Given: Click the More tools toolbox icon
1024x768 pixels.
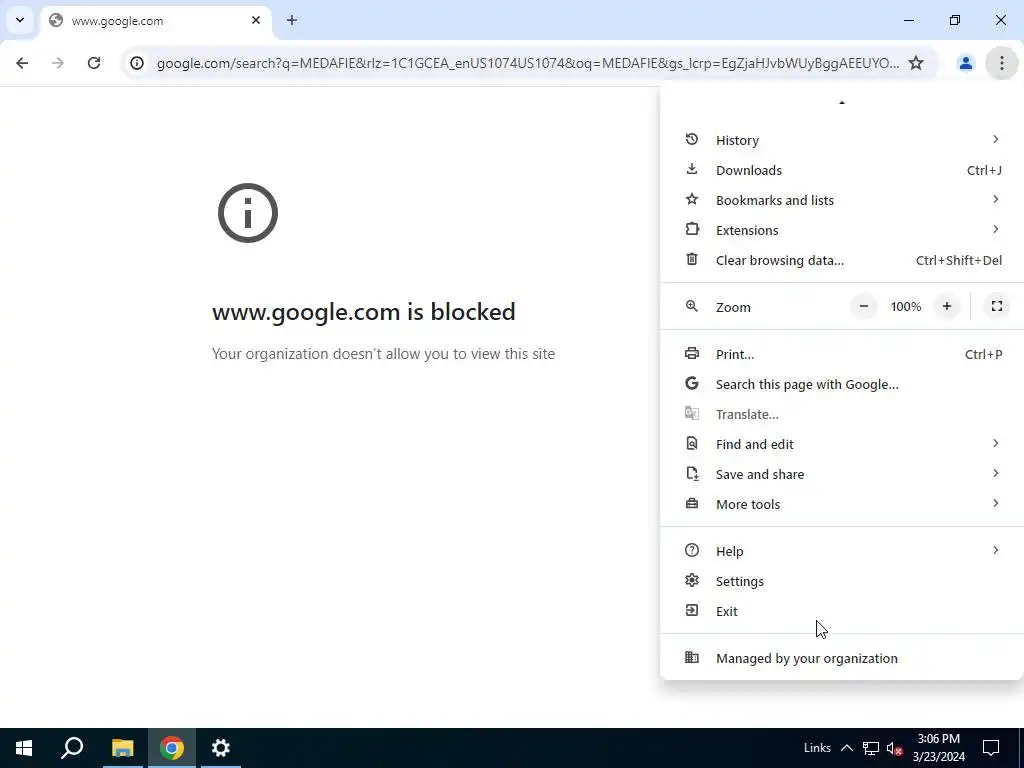Looking at the screenshot, I should tap(692, 504).
